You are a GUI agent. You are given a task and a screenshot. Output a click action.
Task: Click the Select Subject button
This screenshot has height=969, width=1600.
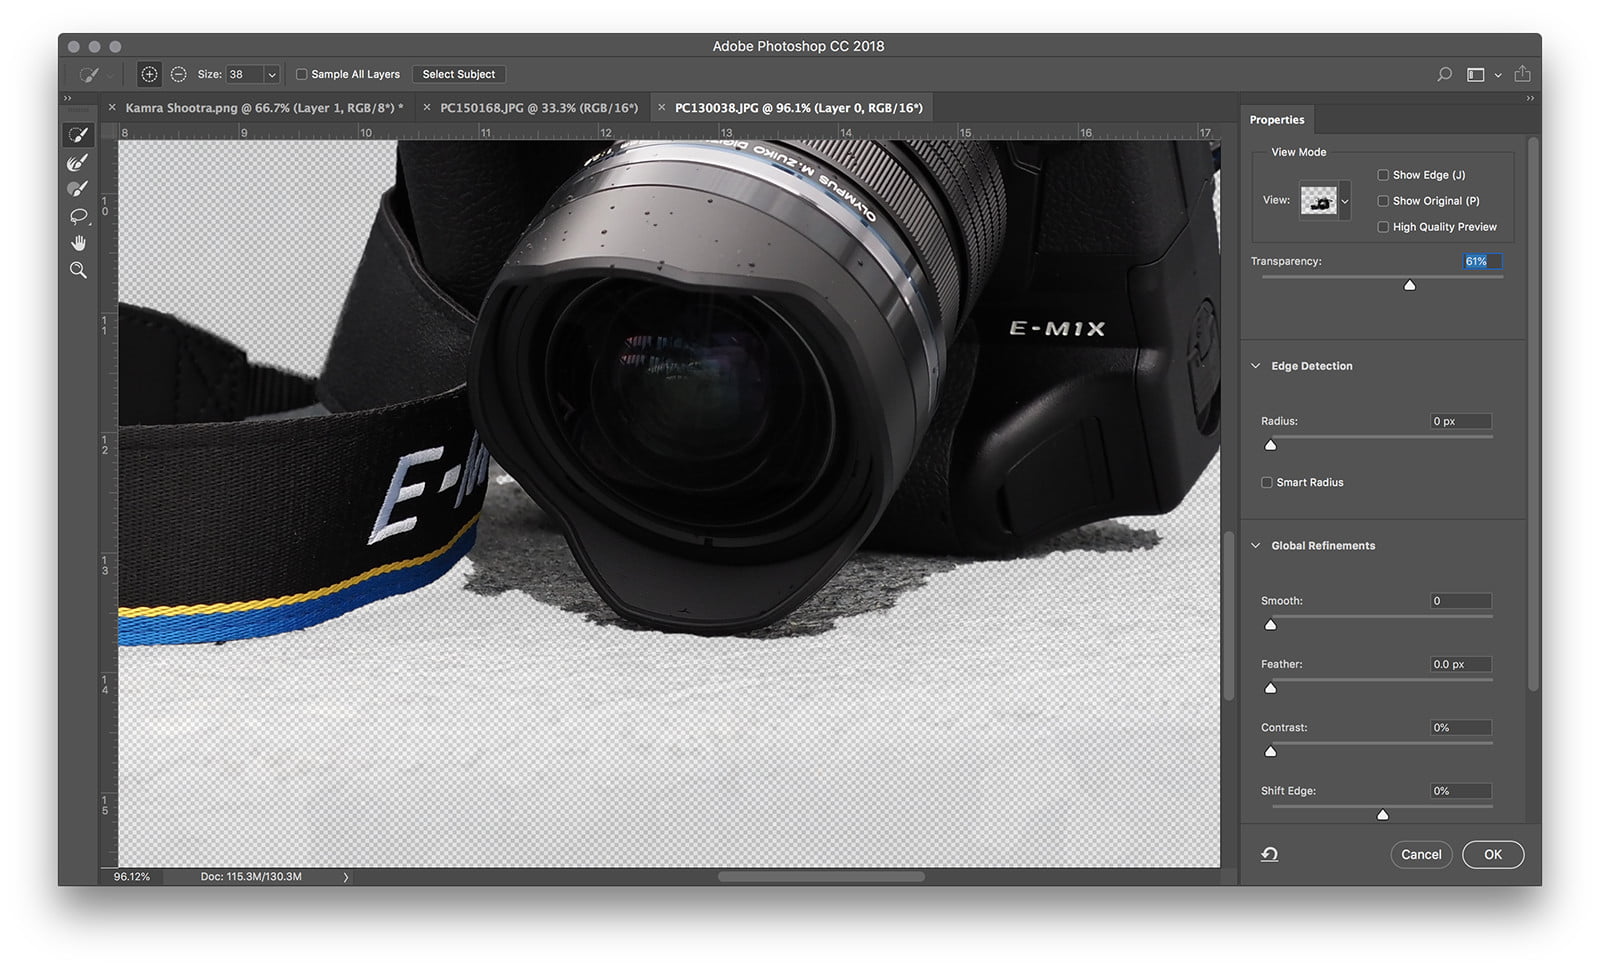(x=459, y=74)
